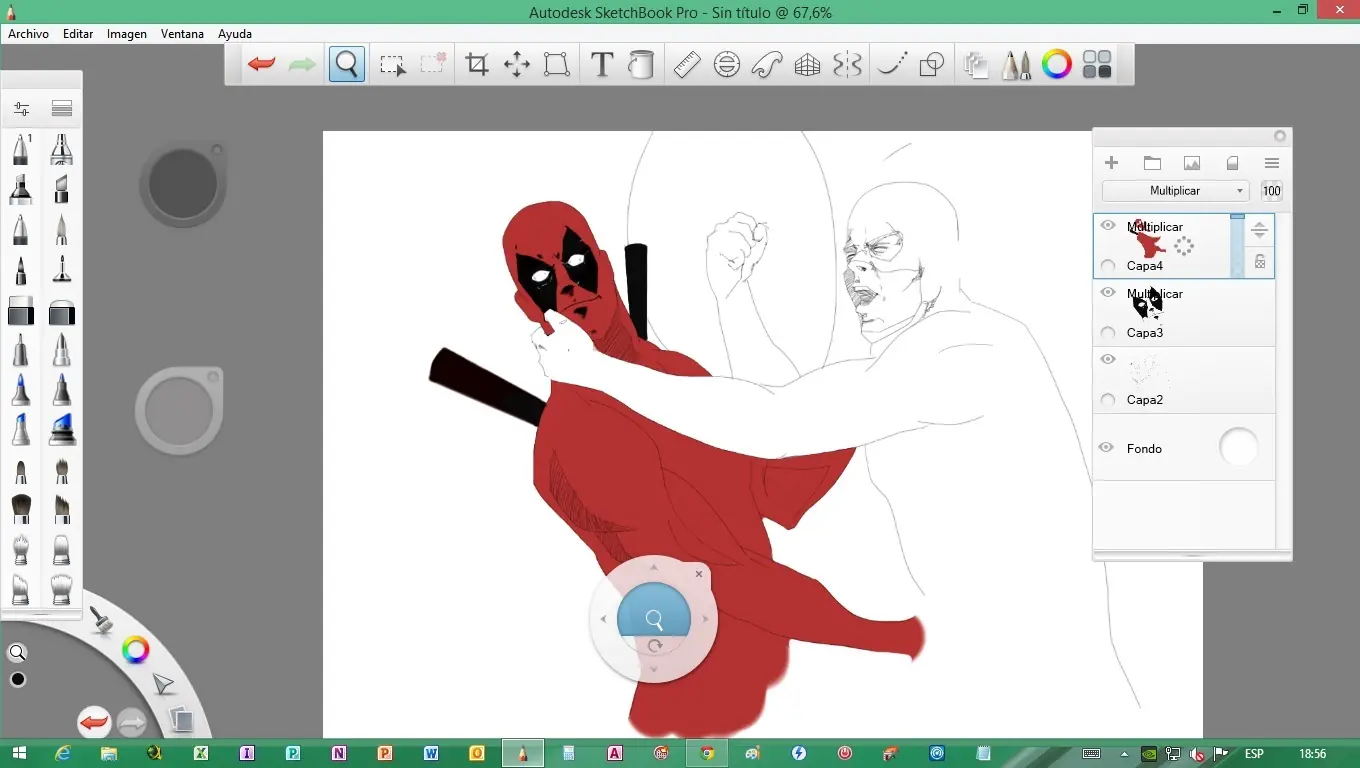Image resolution: width=1360 pixels, height=768 pixels.
Task: Open the Multiplicar blend mode dropdown
Action: click(x=1176, y=191)
